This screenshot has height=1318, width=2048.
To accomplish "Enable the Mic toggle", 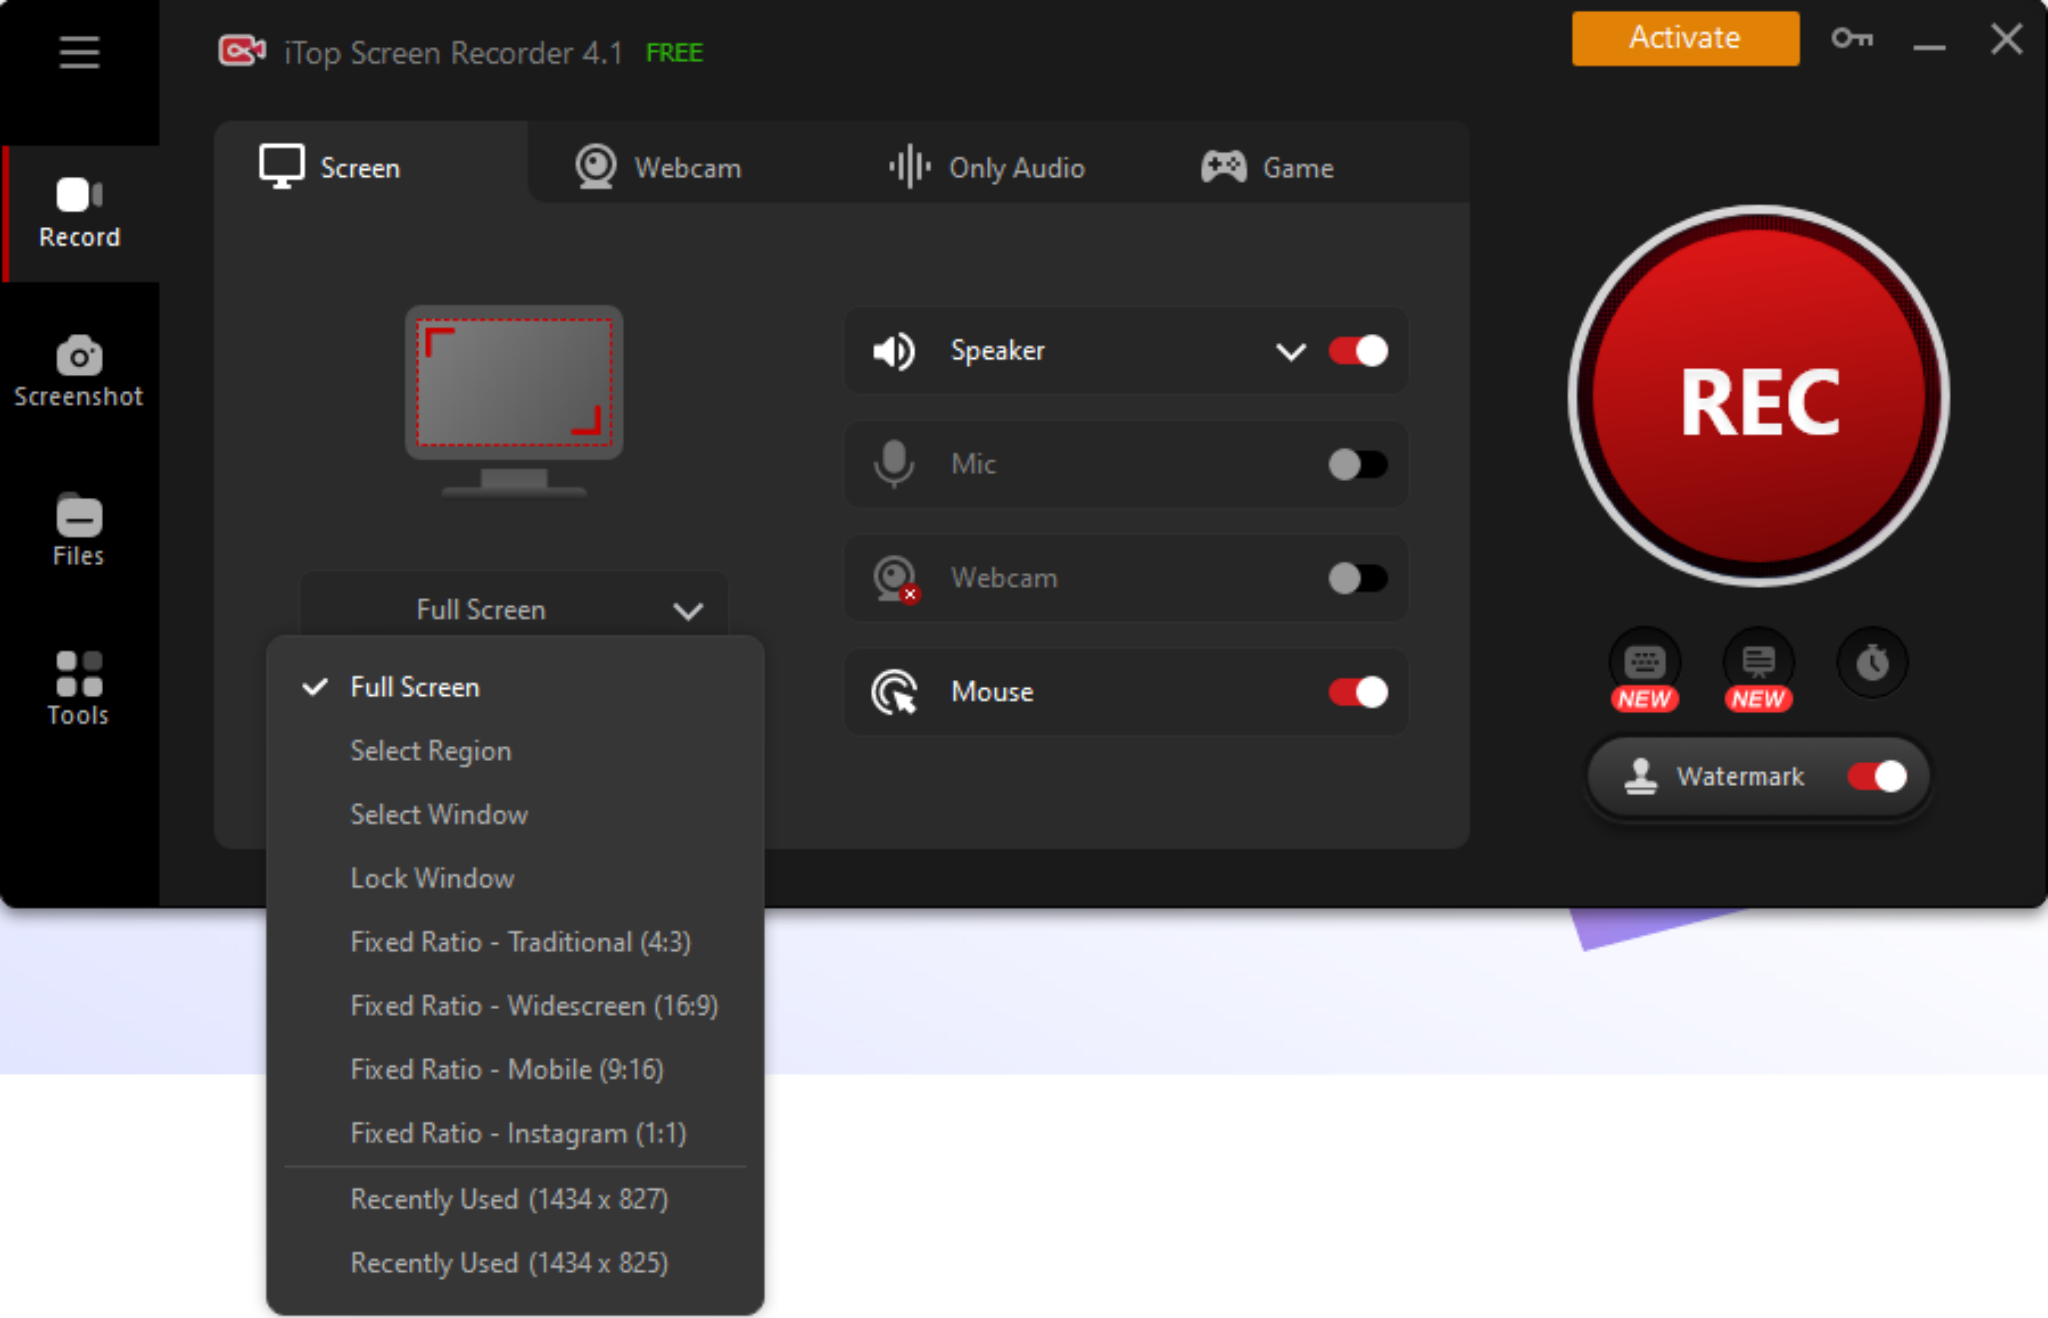I will point(1357,464).
